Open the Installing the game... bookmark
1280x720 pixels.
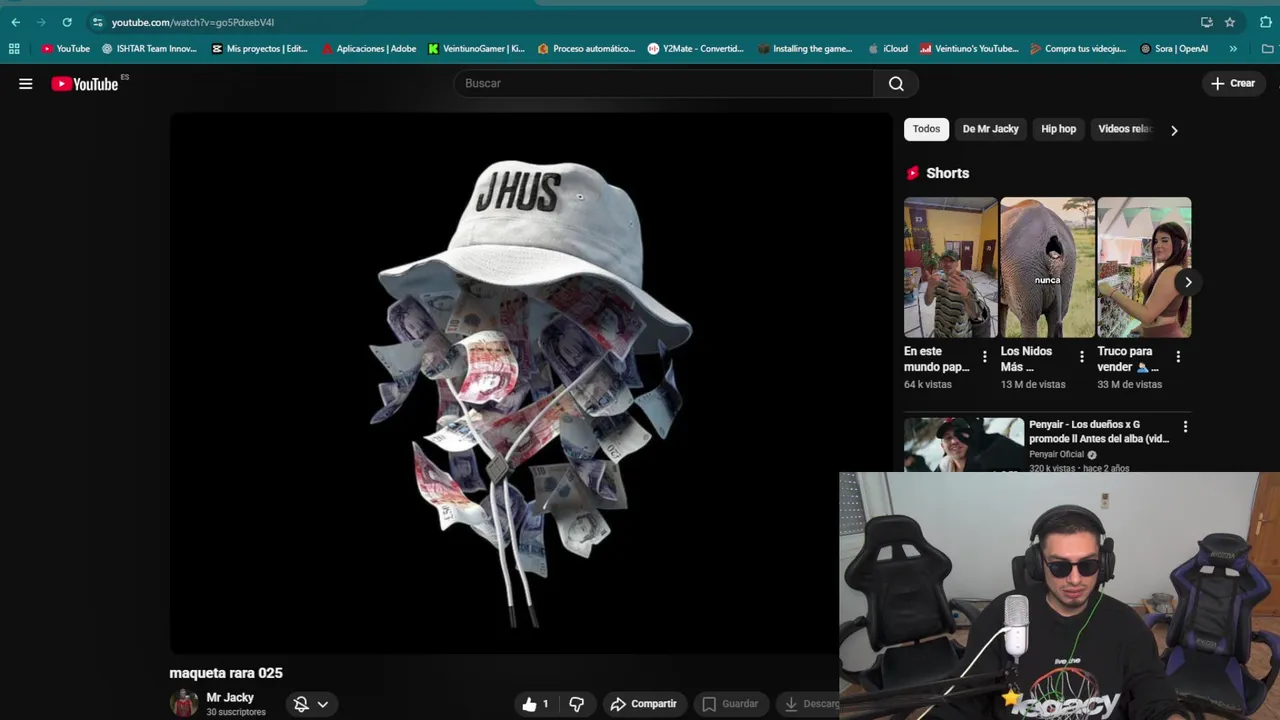point(805,48)
